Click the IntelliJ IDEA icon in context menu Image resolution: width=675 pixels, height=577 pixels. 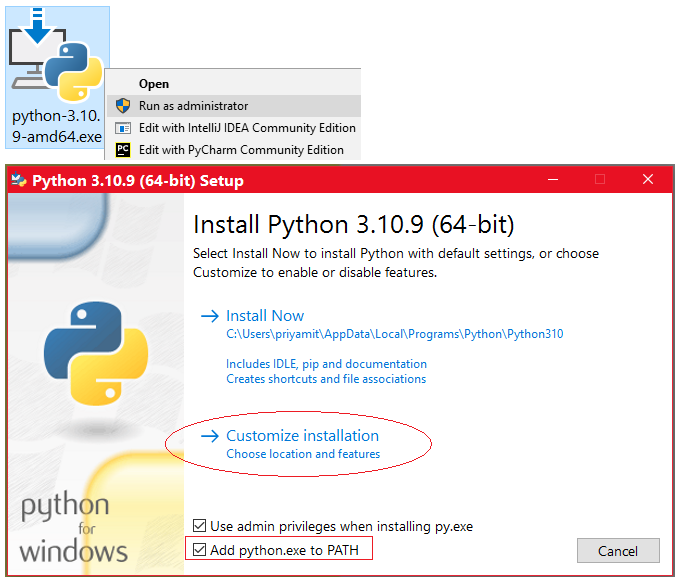tap(123, 128)
